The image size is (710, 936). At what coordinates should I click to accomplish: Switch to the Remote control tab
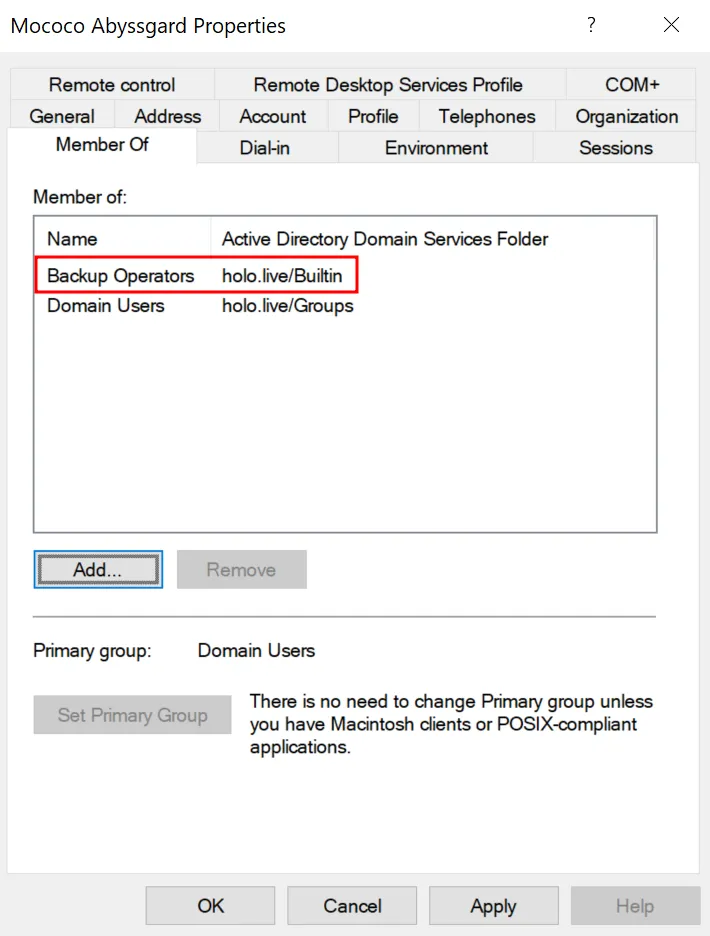[112, 85]
